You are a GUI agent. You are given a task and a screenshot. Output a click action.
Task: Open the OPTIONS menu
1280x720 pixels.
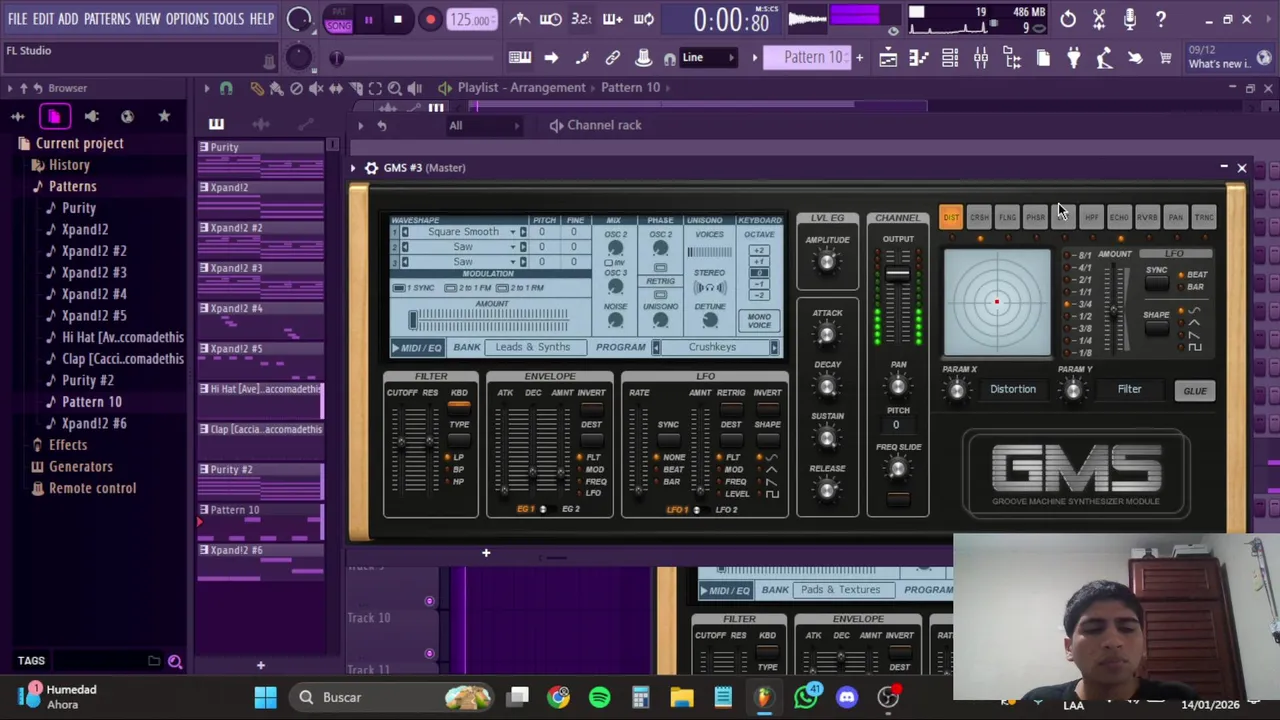coord(187,19)
